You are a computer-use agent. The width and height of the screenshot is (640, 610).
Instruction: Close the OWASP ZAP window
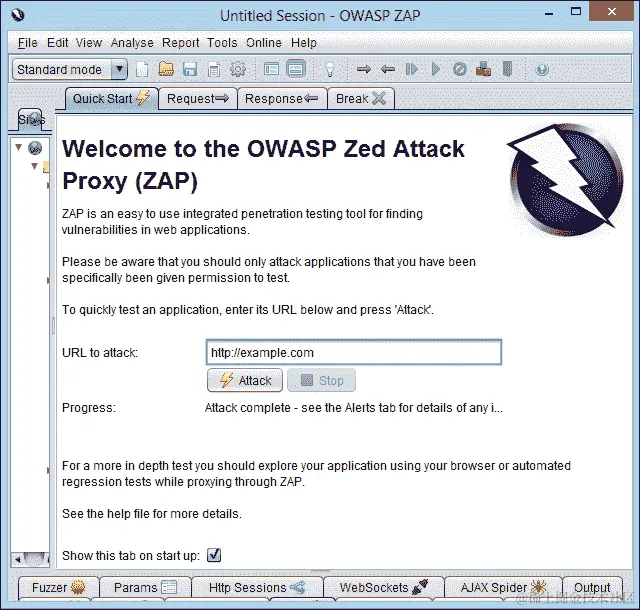pos(612,11)
